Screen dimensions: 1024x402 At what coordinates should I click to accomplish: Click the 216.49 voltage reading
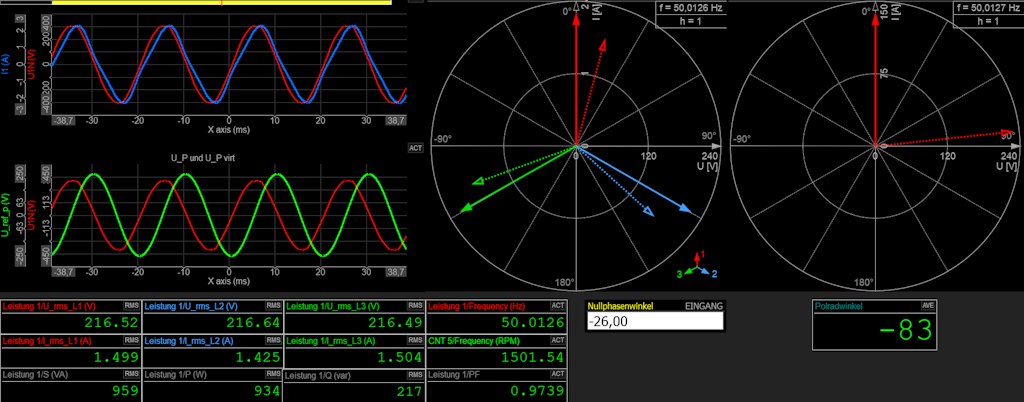[396, 322]
